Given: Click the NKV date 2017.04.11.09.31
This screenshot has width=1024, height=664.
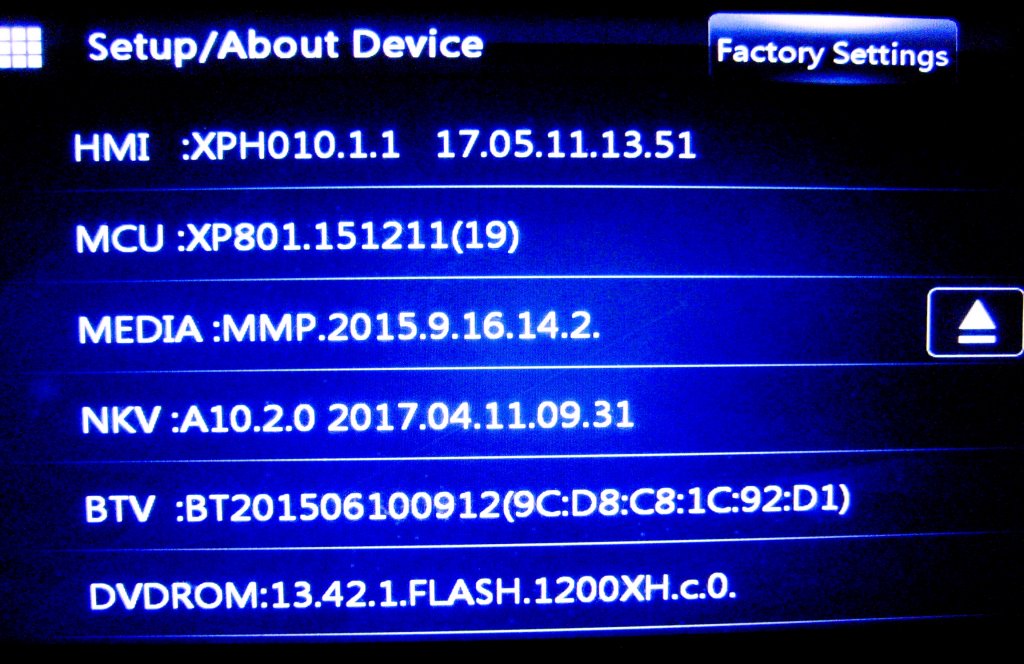Looking at the screenshot, I should click(481, 416).
